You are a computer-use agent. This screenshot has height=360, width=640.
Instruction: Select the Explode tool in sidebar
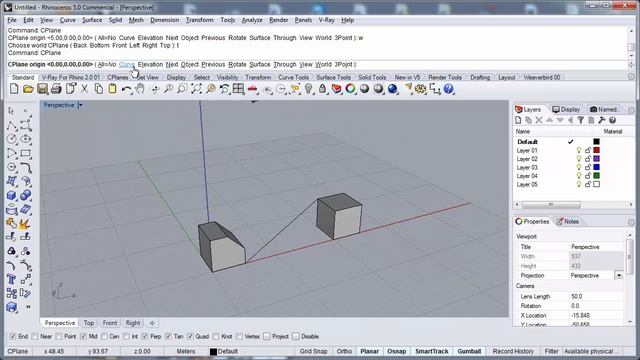click(x=25, y=224)
